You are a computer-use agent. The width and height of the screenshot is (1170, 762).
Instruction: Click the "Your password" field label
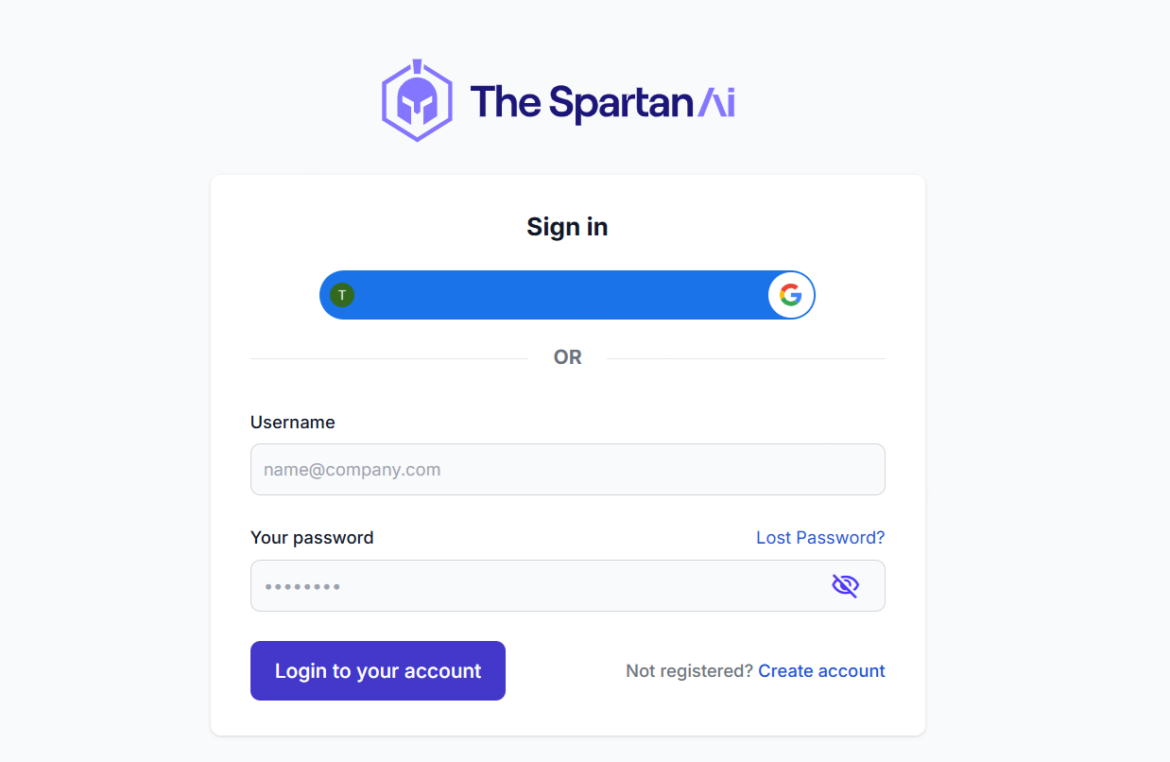[x=312, y=538]
